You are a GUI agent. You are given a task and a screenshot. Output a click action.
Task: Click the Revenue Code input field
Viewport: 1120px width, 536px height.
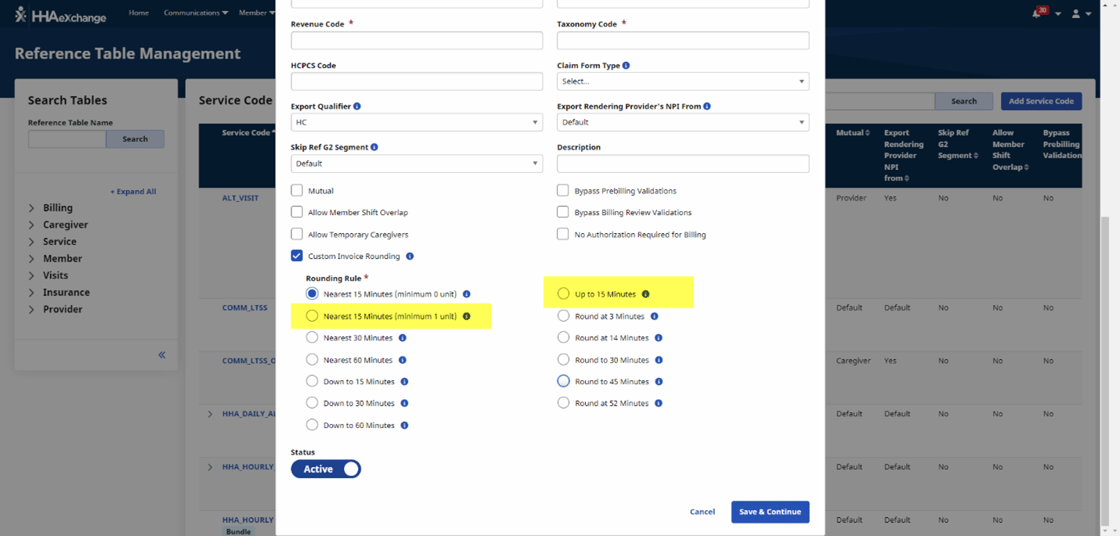point(416,41)
